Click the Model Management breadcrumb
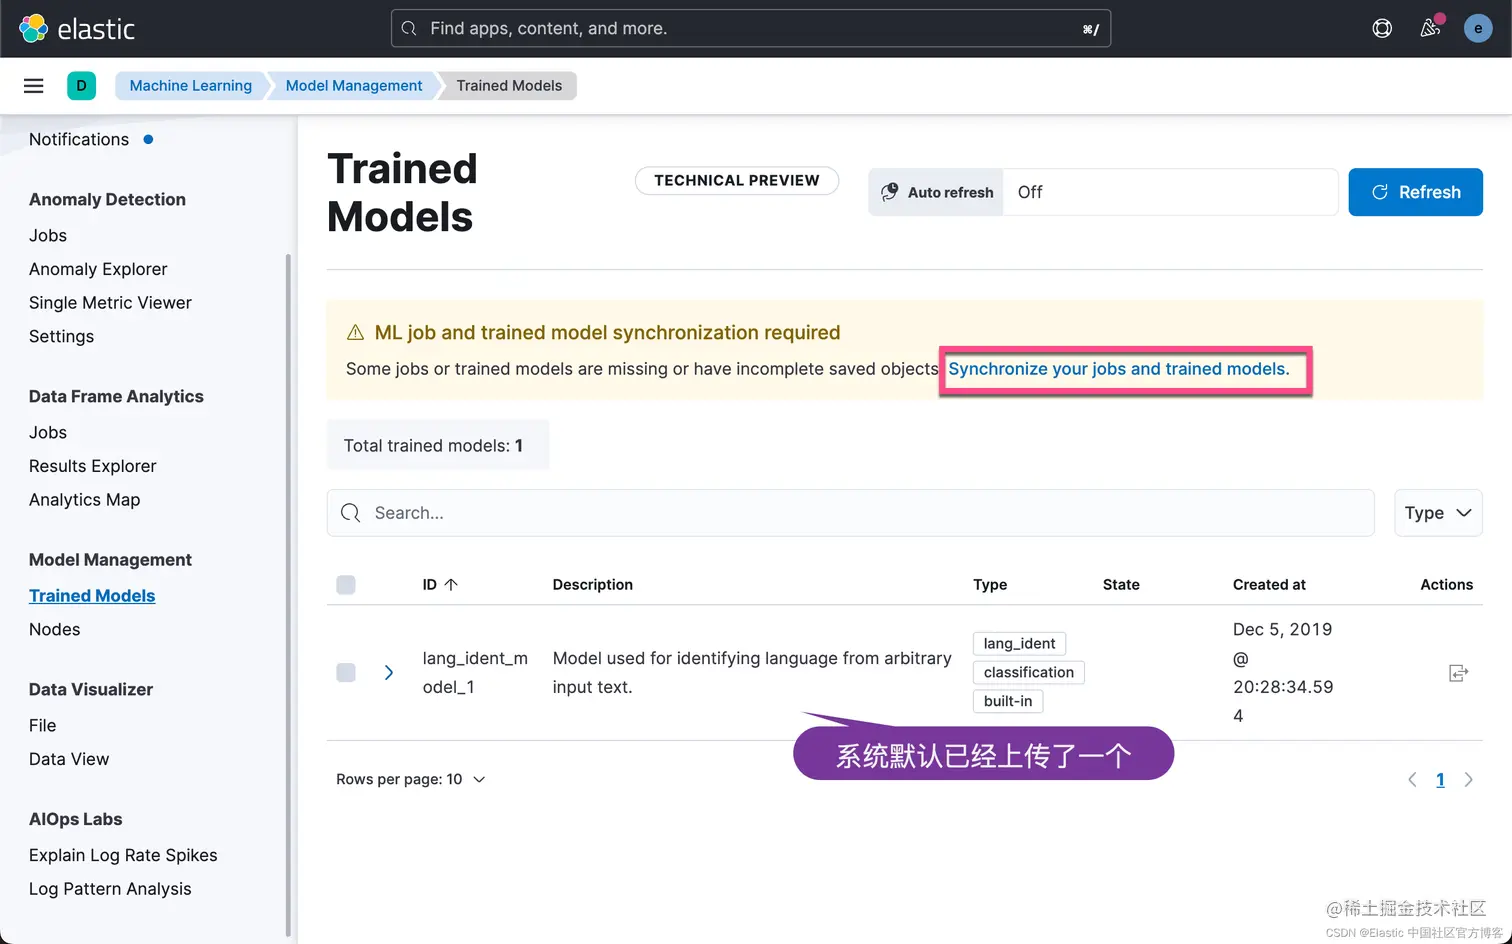Viewport: 1512px width, 944px height. point(354,86)
